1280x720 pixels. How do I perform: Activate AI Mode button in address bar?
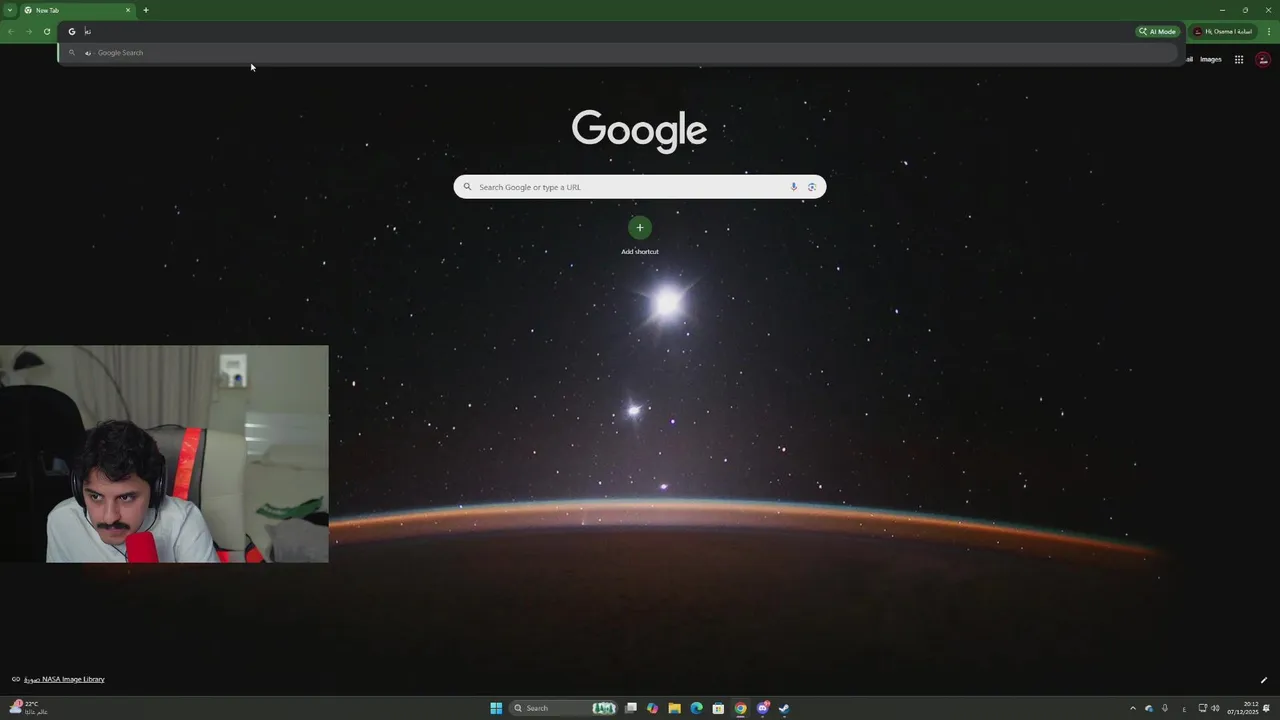tap(1157, 31)
